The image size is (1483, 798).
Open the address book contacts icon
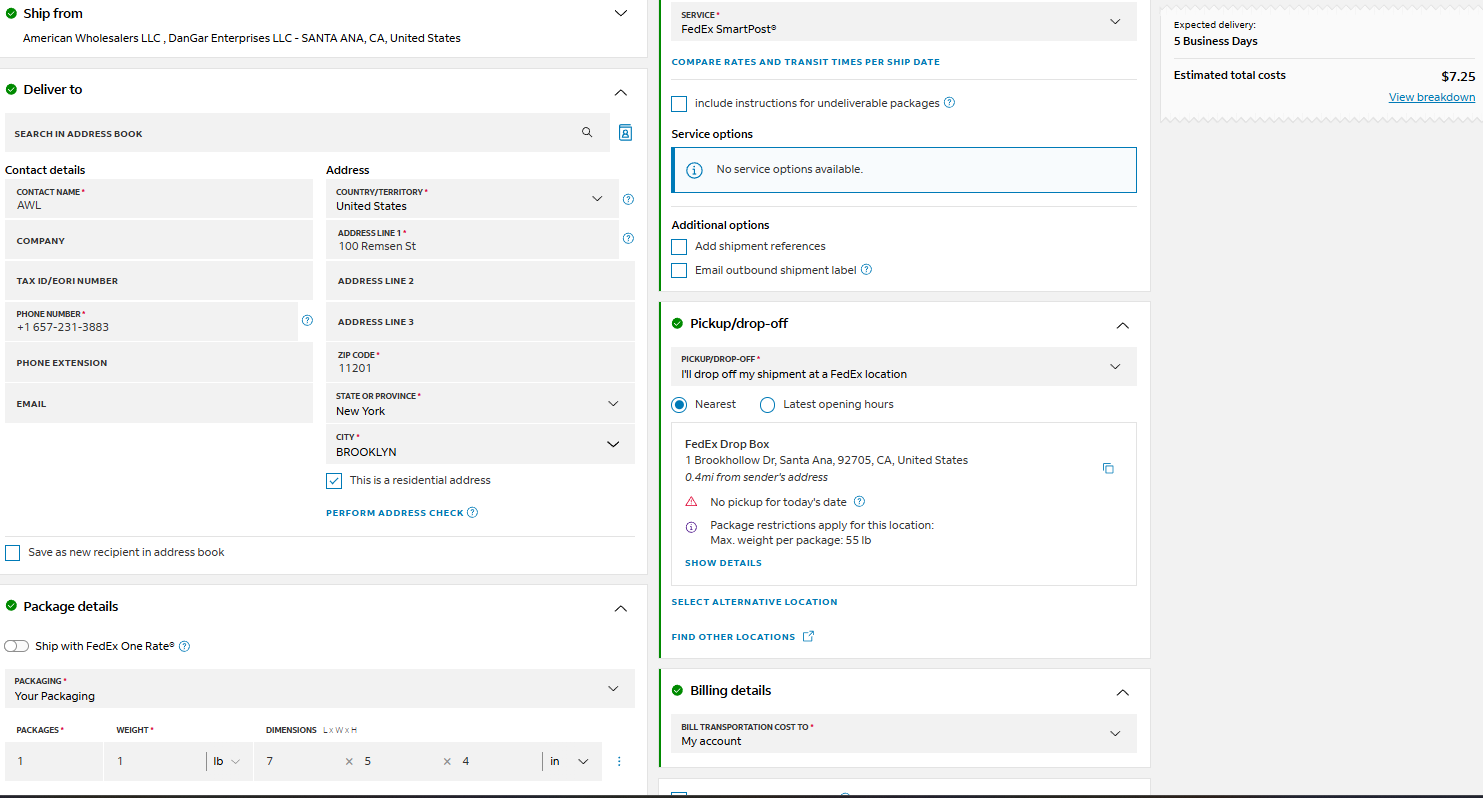click(x=625, y=132)
